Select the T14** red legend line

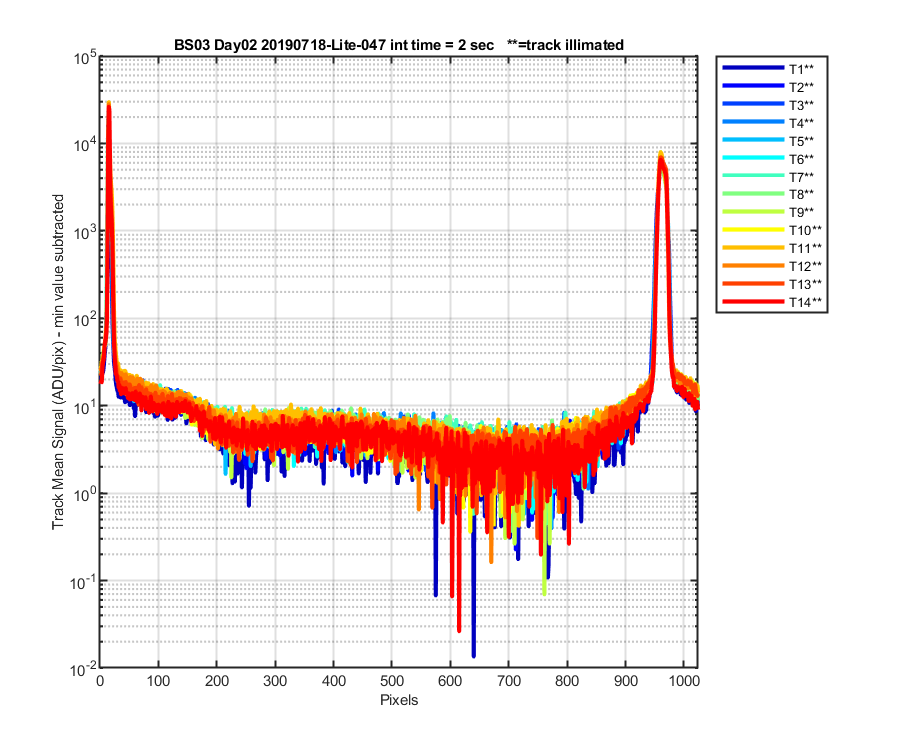[x=754, y=302]
